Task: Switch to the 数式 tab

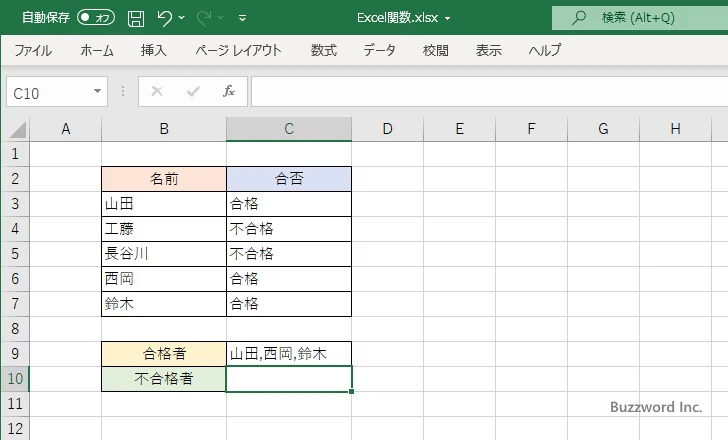Action: [324, 50]
